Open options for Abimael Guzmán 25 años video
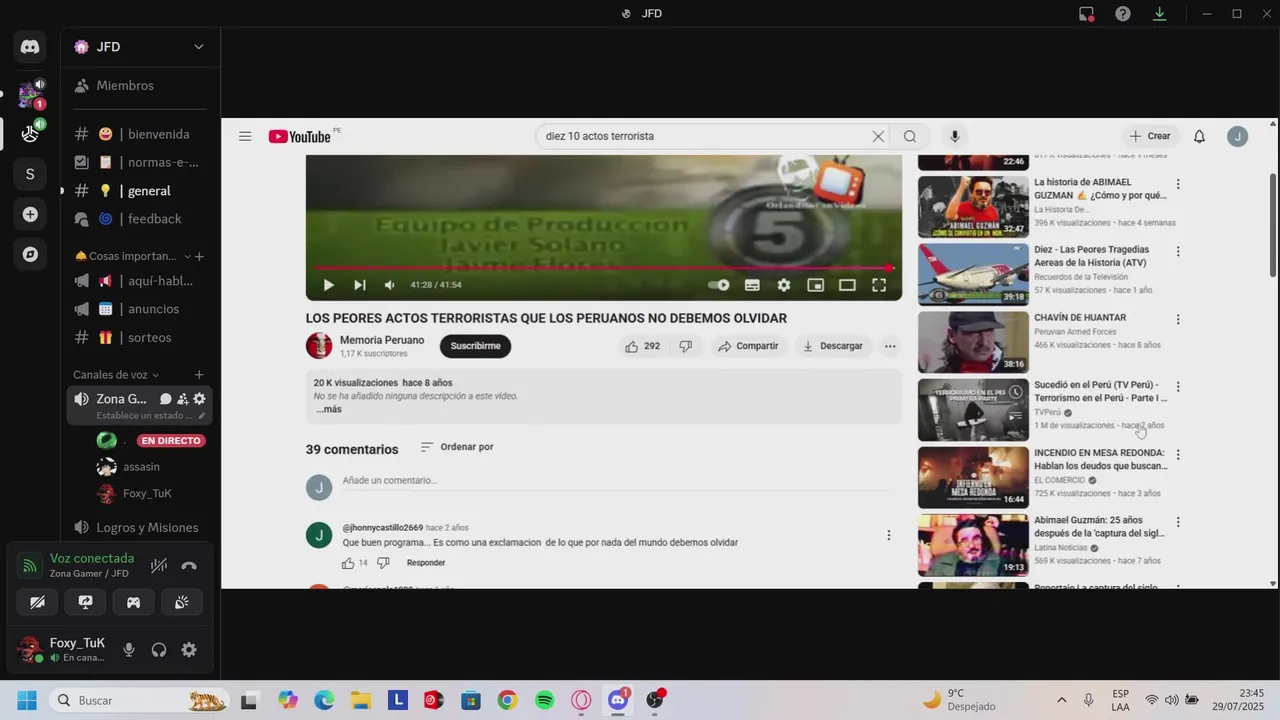This screenshot has height=720, width=1280. coord(1178,522)
